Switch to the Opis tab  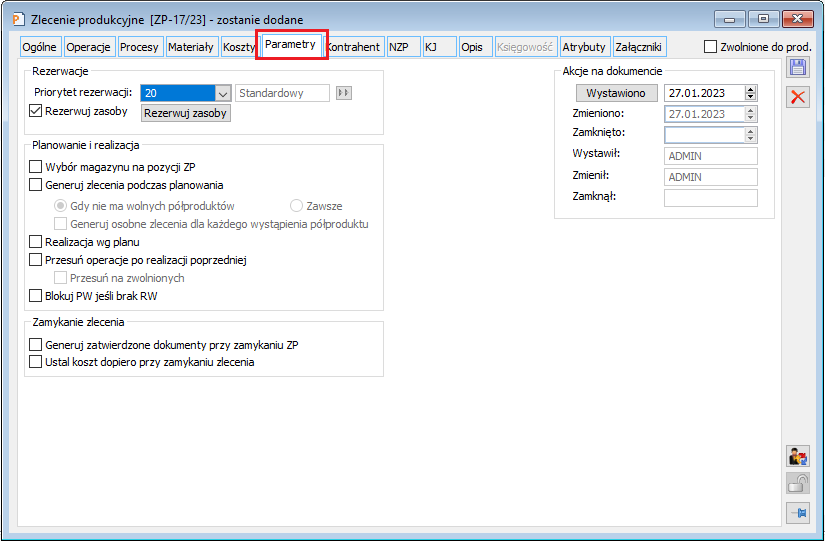(474, 47)
